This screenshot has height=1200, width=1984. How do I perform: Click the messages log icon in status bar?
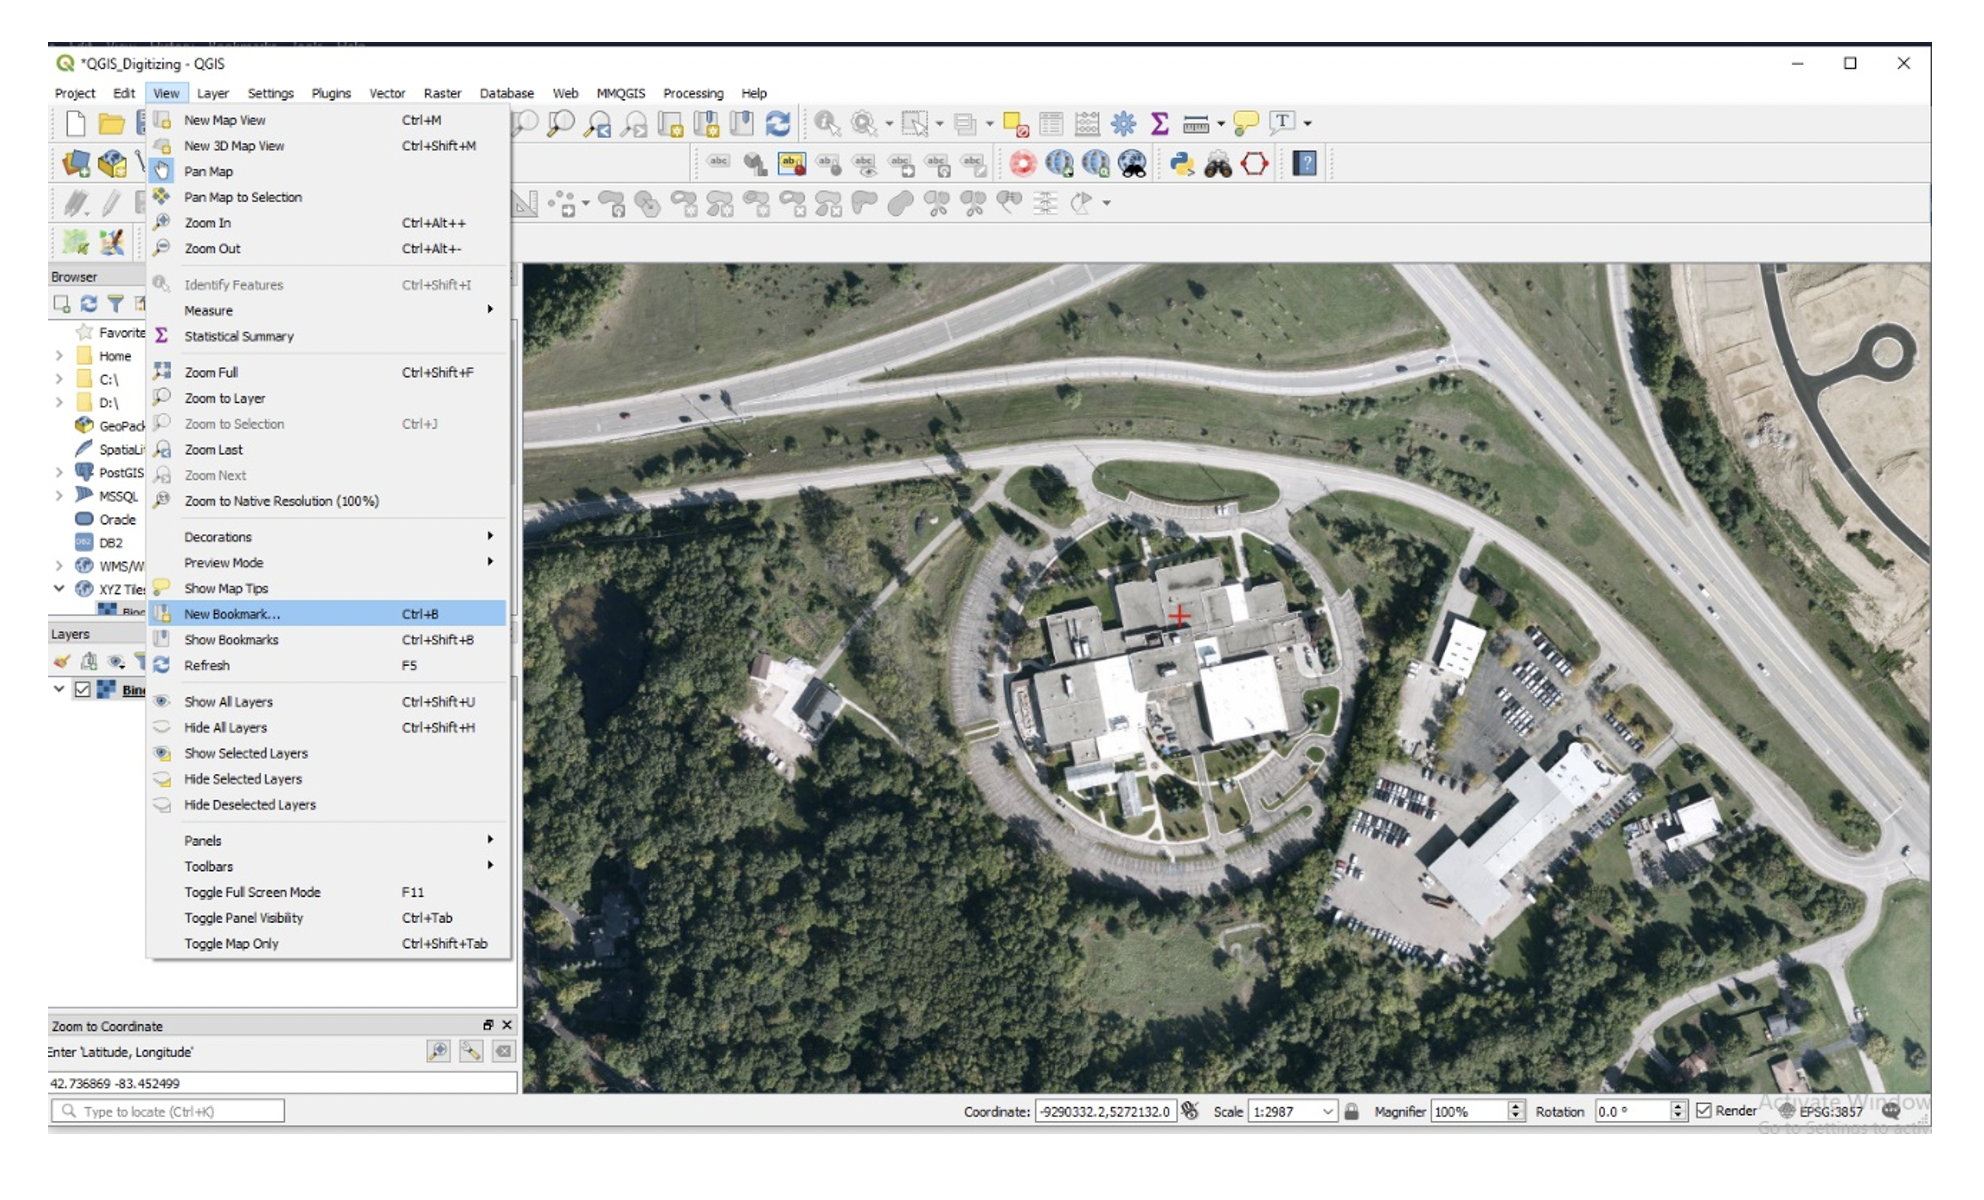(x=1890, y=1110)
